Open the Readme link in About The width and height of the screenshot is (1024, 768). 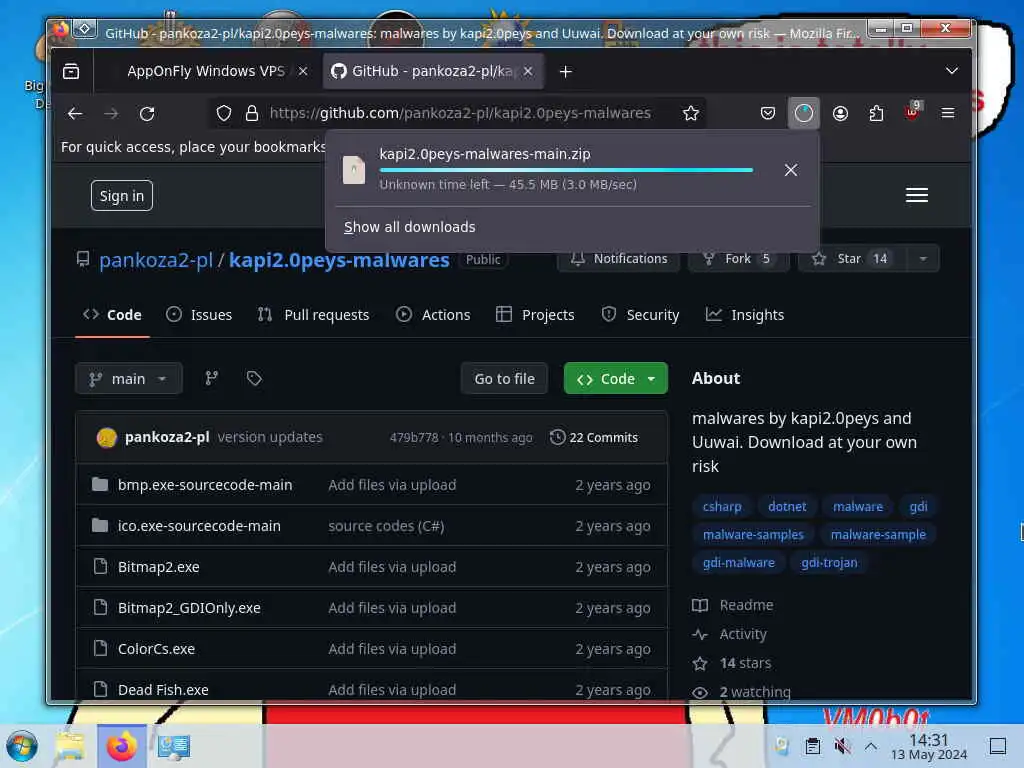746,605
